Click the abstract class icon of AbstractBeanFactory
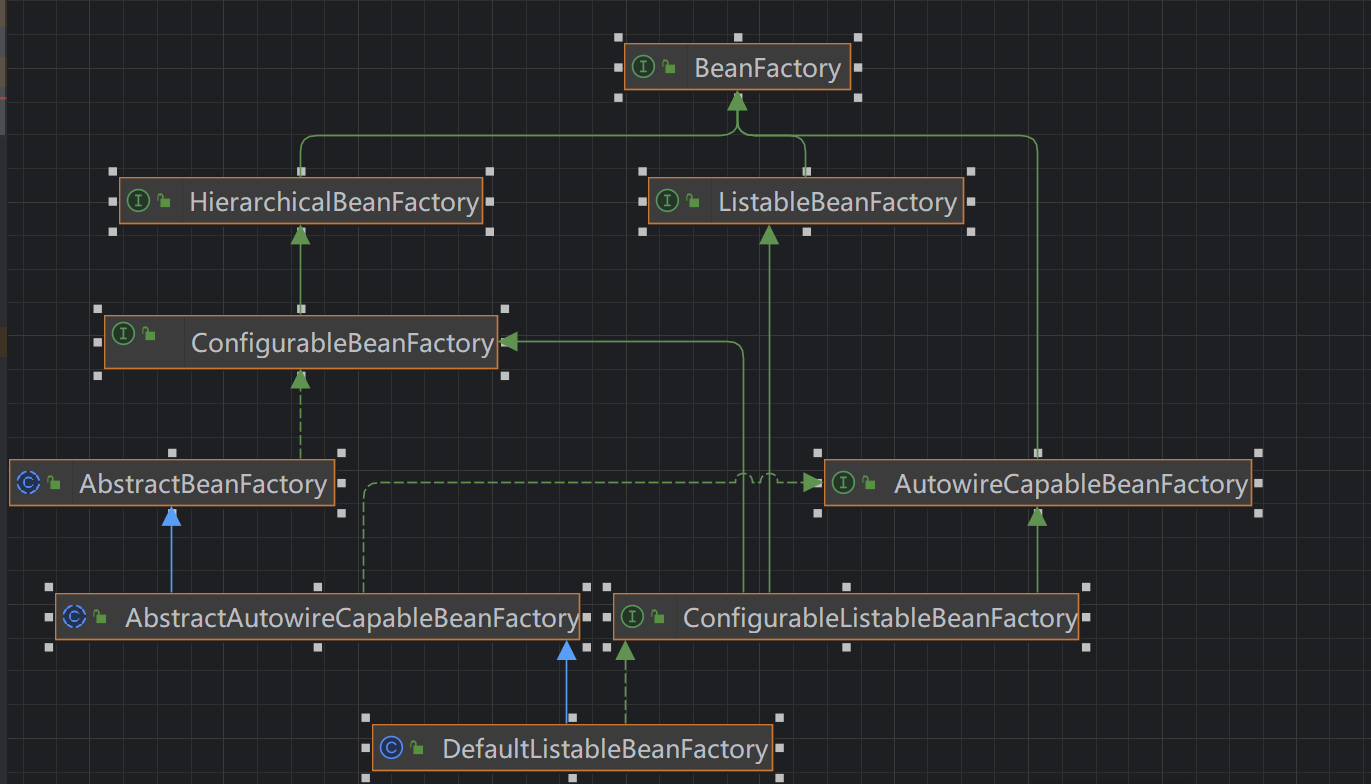 point(28,483)
